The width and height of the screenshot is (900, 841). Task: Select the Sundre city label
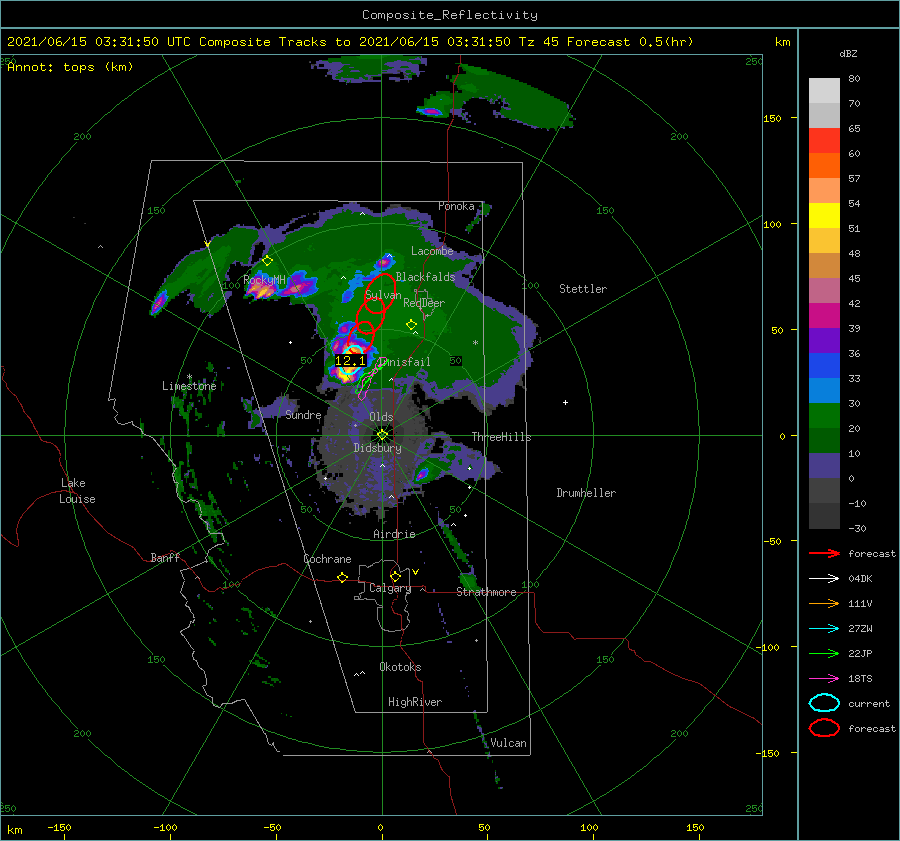click(303, 414)
